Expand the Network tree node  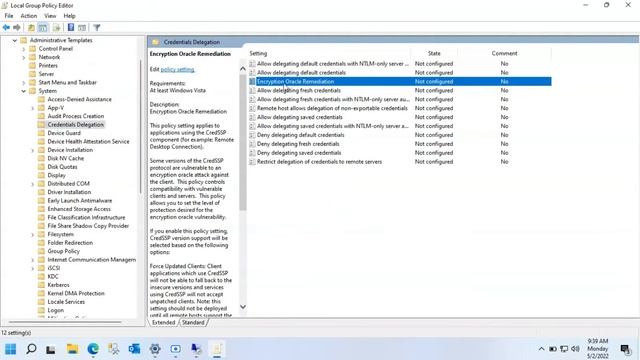[x=24, y=58]
